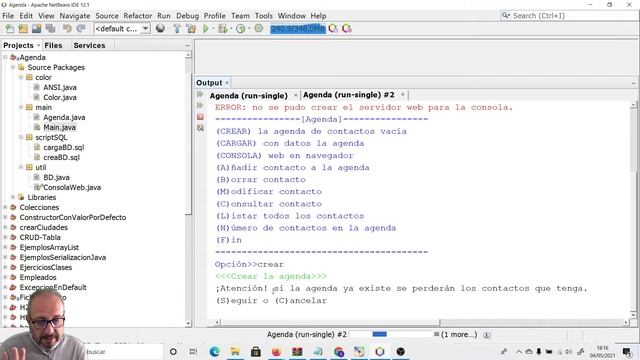The width and height of the screenshot is (640, 360).
Task: Click the Clean and Build icon
Action: tap(191, 29)
